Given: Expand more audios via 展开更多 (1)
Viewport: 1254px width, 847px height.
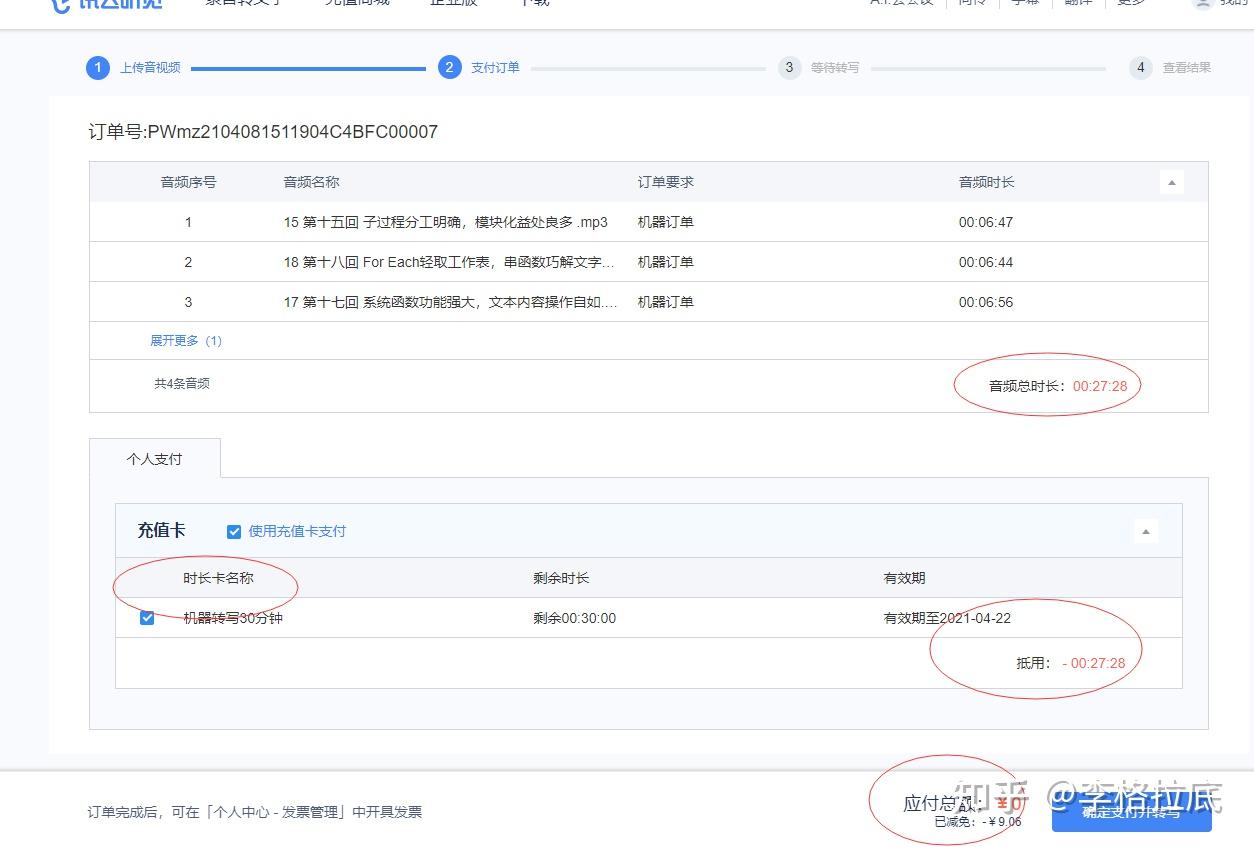Looking at the screenshot, I should (x=186, y=341).
